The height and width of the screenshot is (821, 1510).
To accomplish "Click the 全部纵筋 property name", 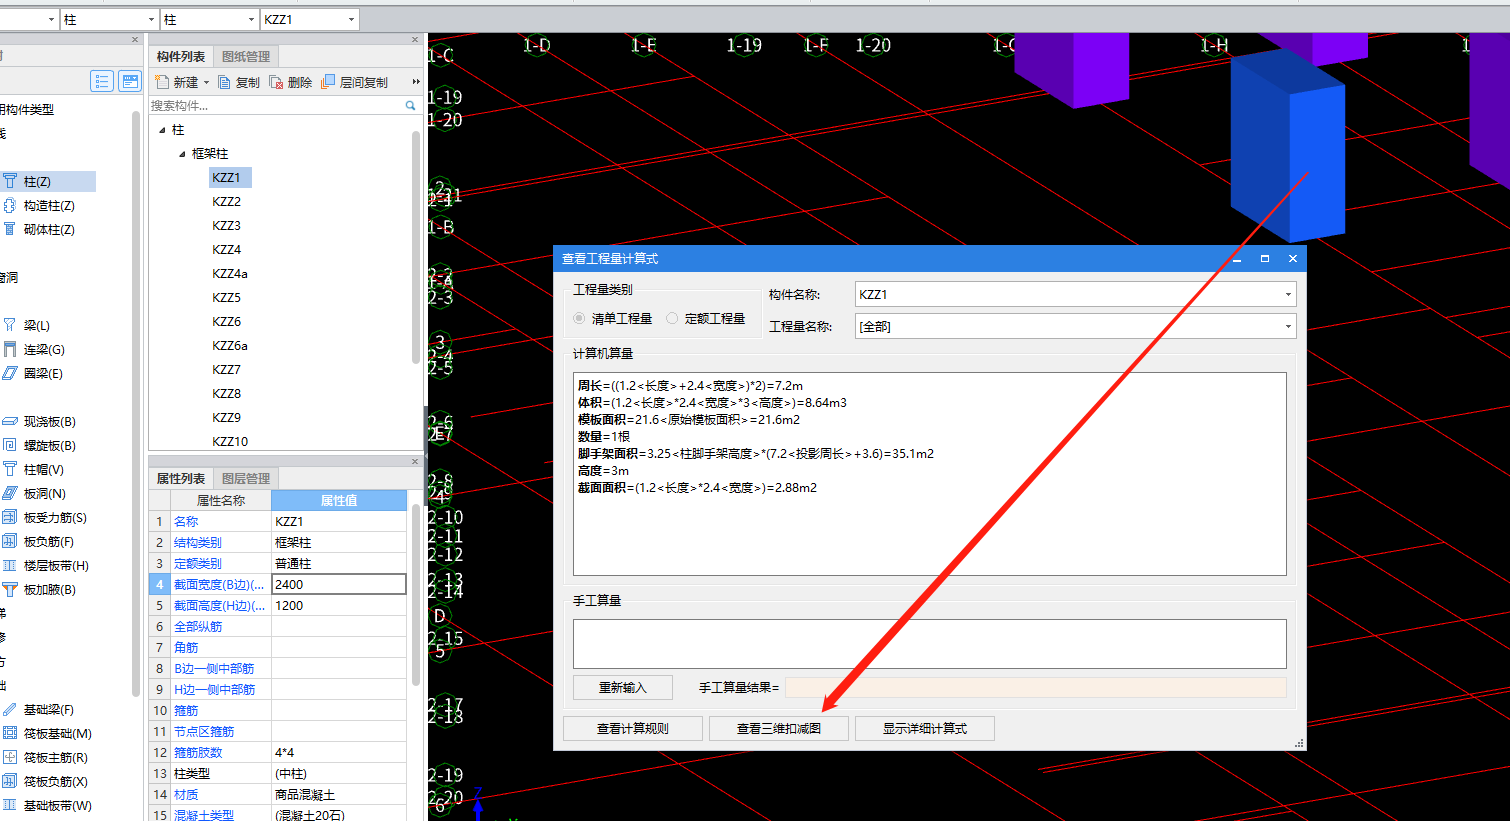I will click(198, 626).
